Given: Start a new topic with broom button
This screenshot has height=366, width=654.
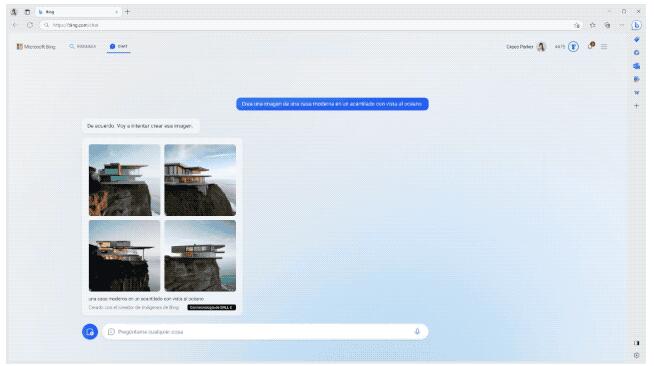Looking at the screenshot, I should pos(90,332).
